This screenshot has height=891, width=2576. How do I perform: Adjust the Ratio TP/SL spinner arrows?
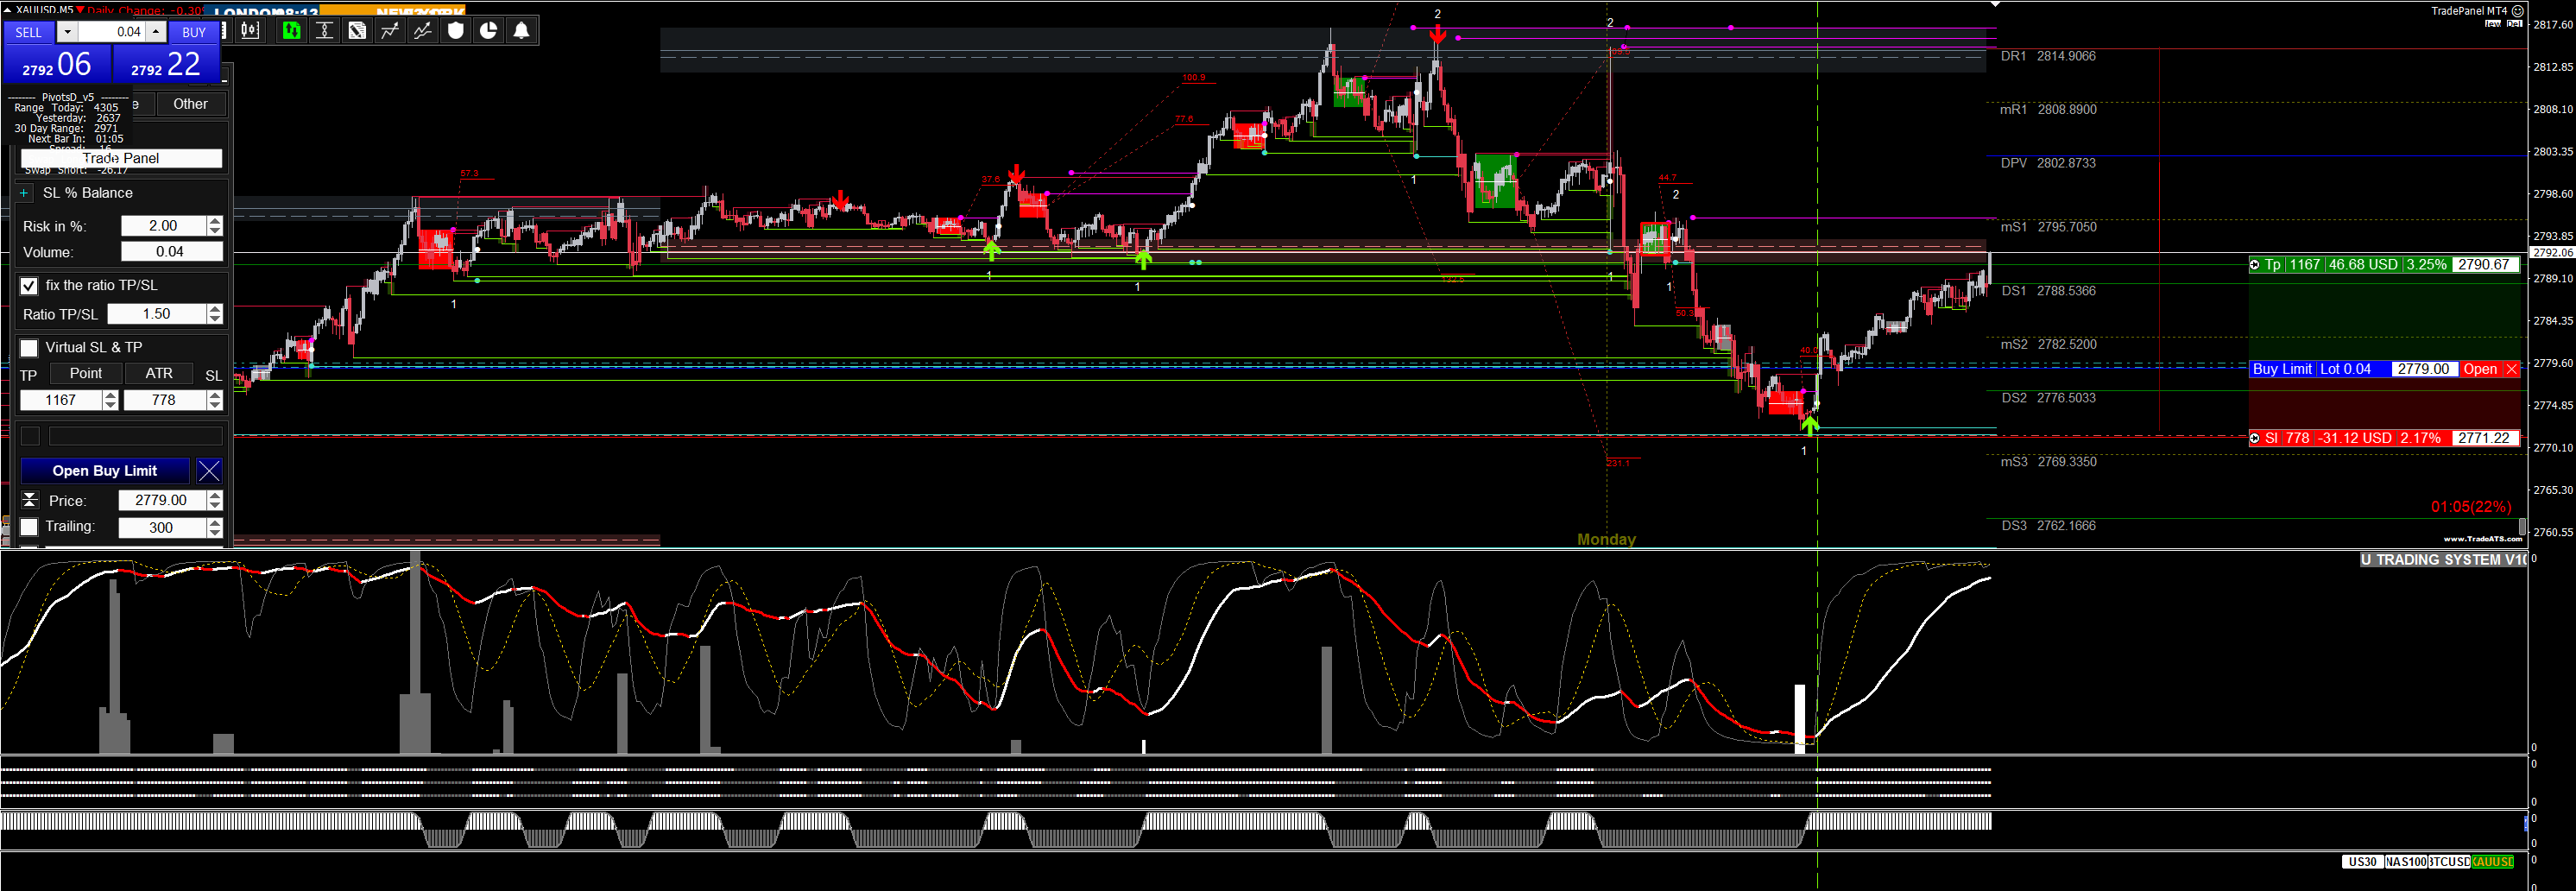tap(214, 314)
